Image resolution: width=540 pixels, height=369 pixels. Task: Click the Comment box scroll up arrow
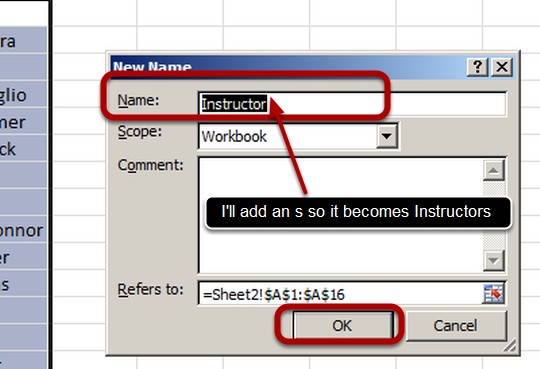pos(494,170)
